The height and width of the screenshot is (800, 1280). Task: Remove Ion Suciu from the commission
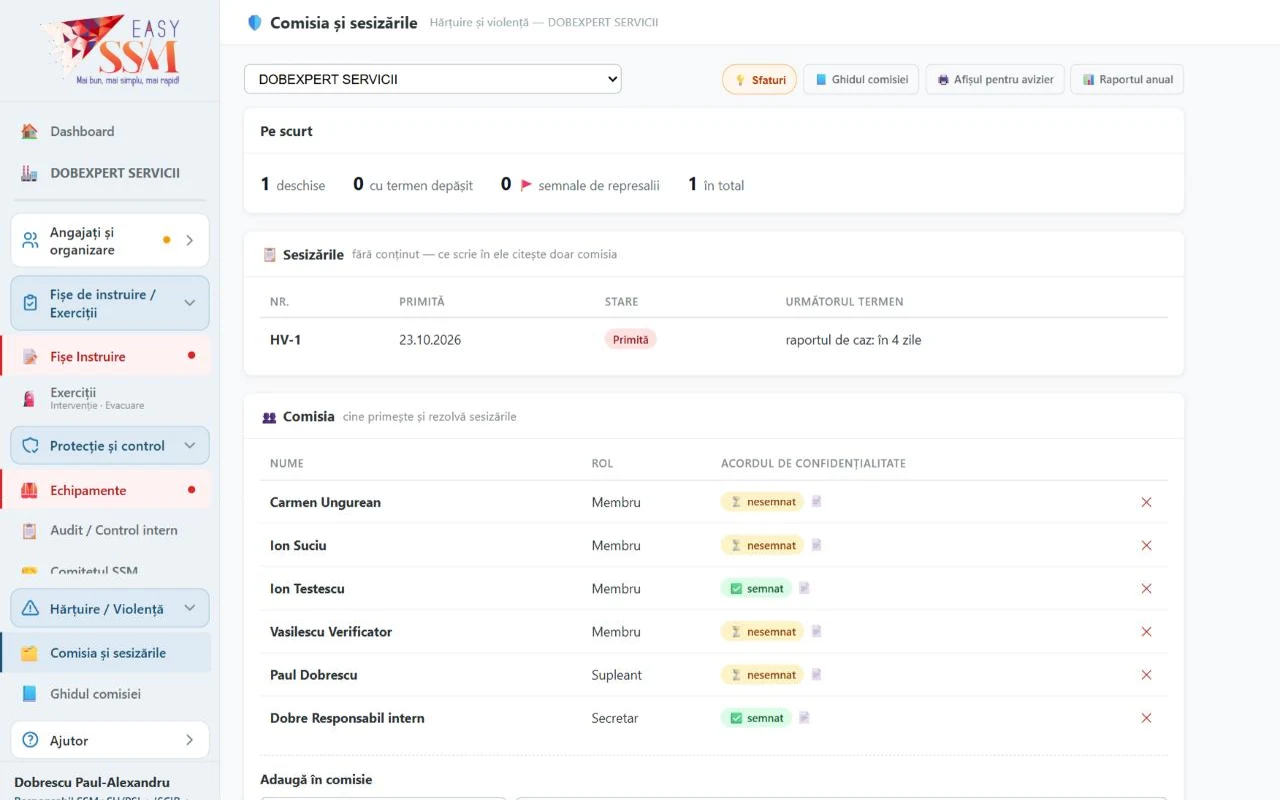pos(1146,545)
